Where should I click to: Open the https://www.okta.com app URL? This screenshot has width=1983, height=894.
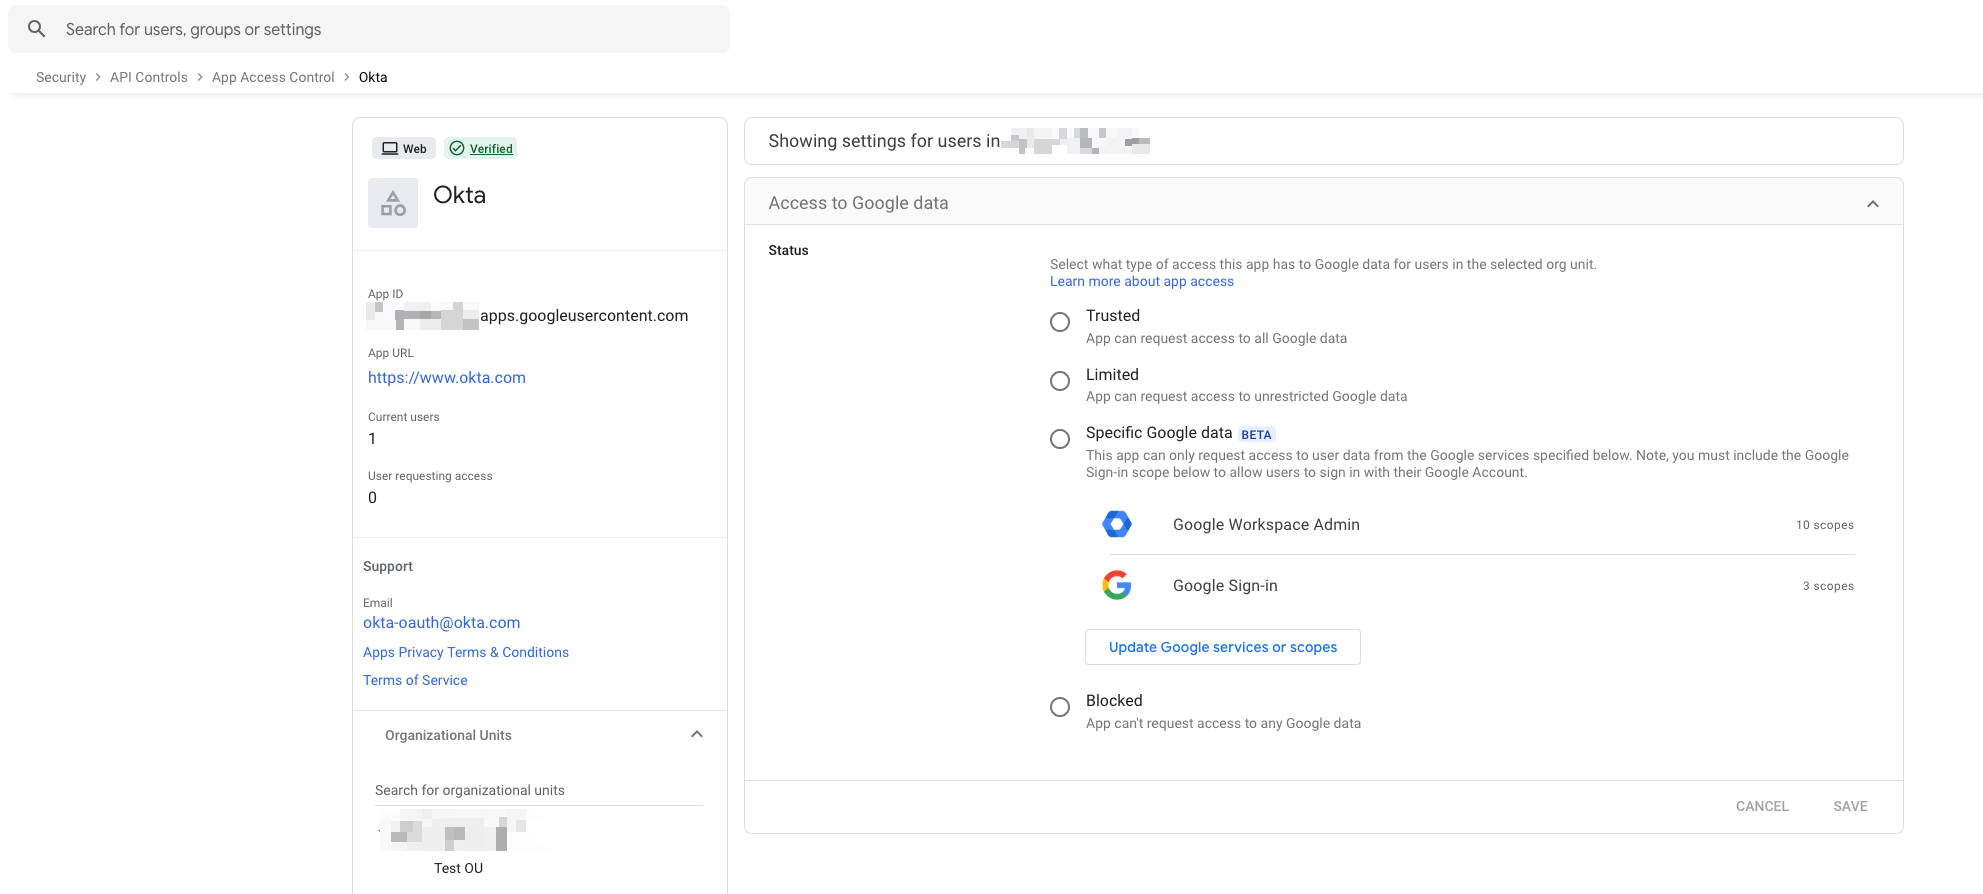pyautogui.click(x=447, y=378)
